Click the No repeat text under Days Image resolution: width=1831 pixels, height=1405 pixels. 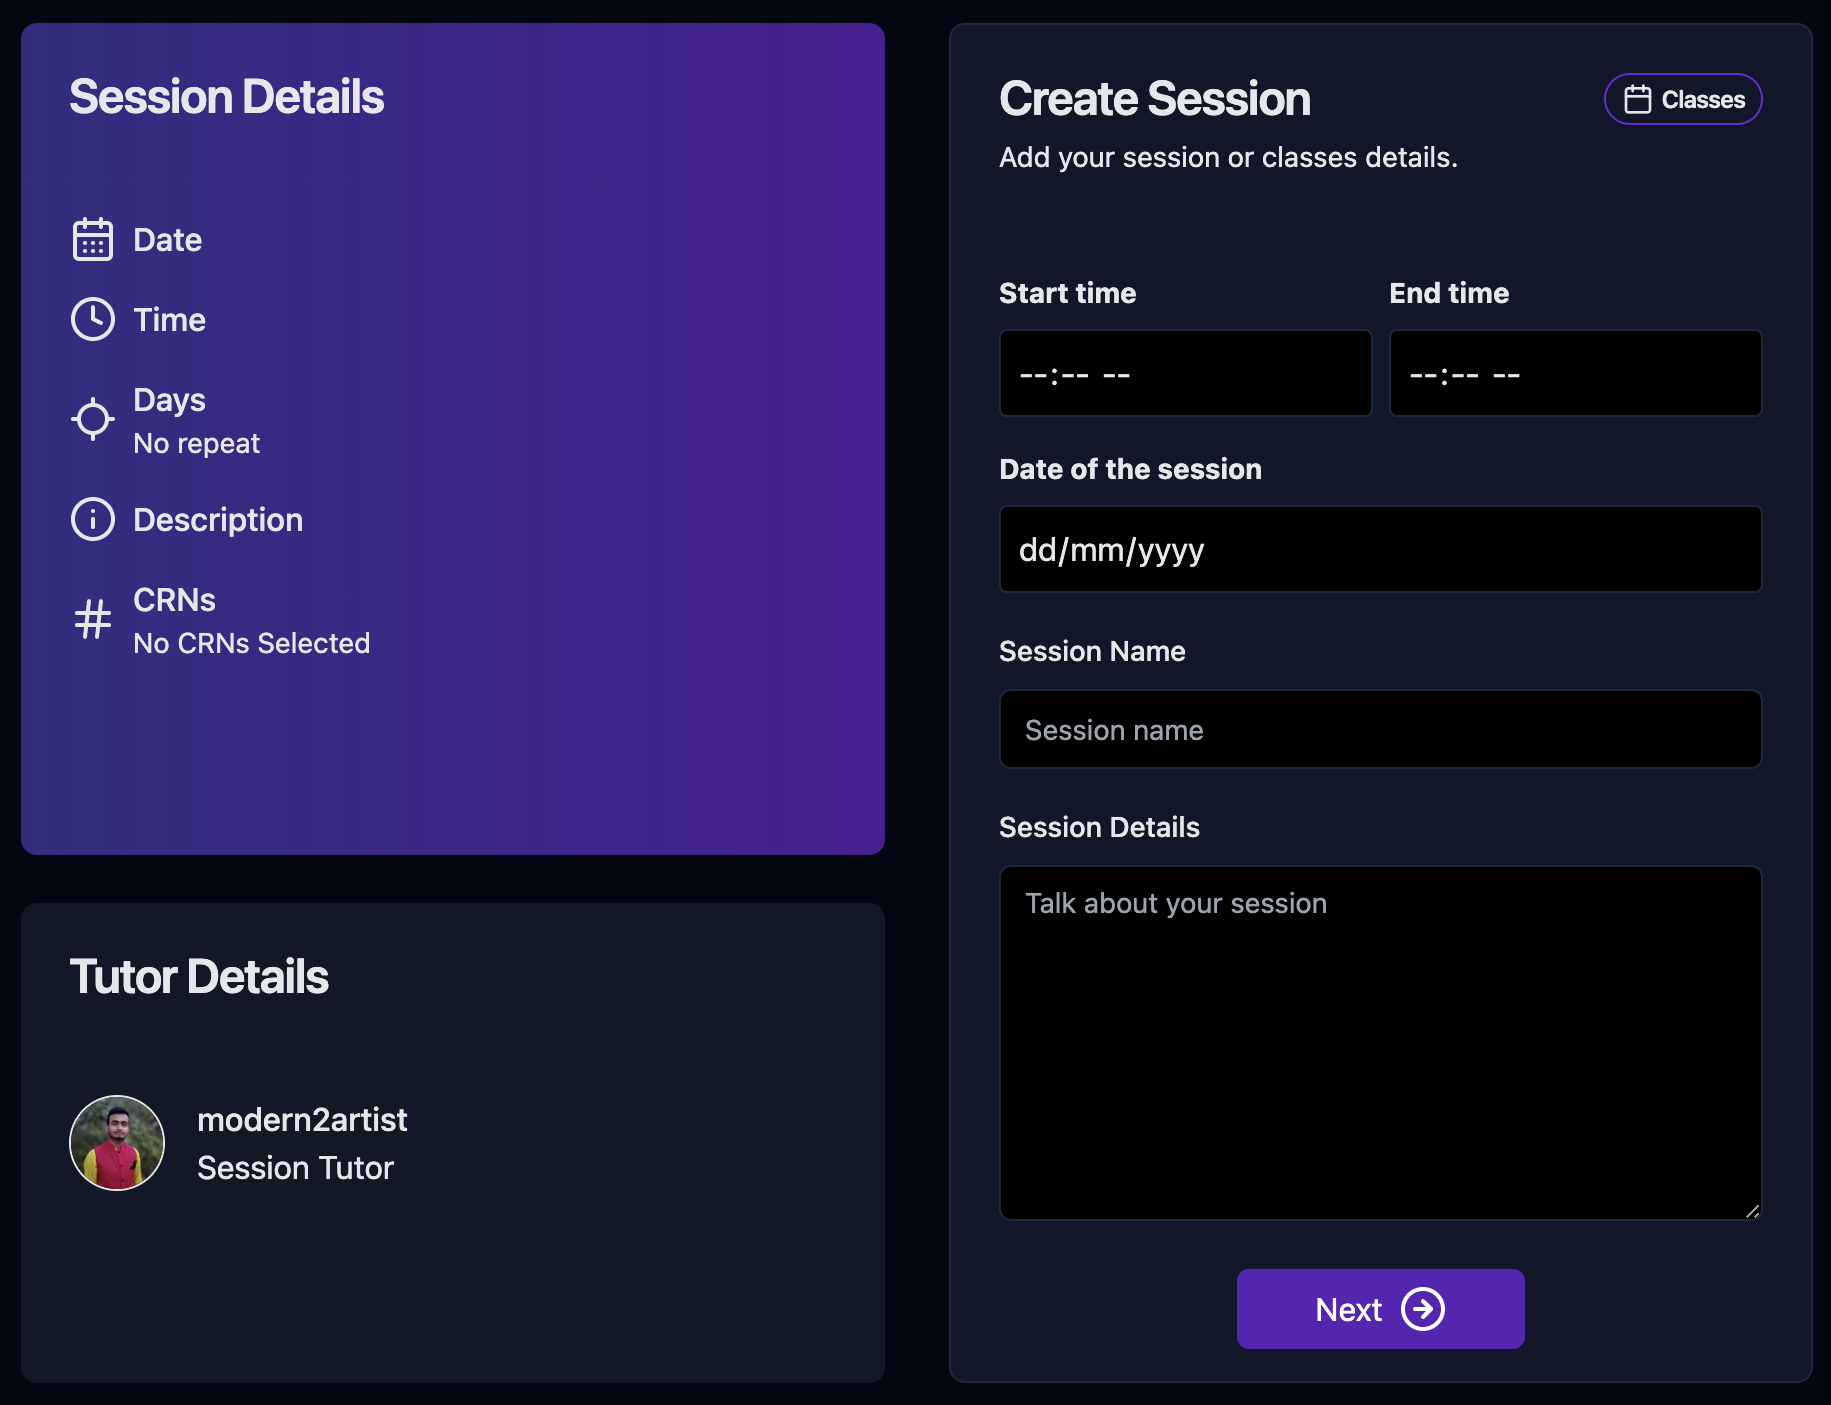197,444
